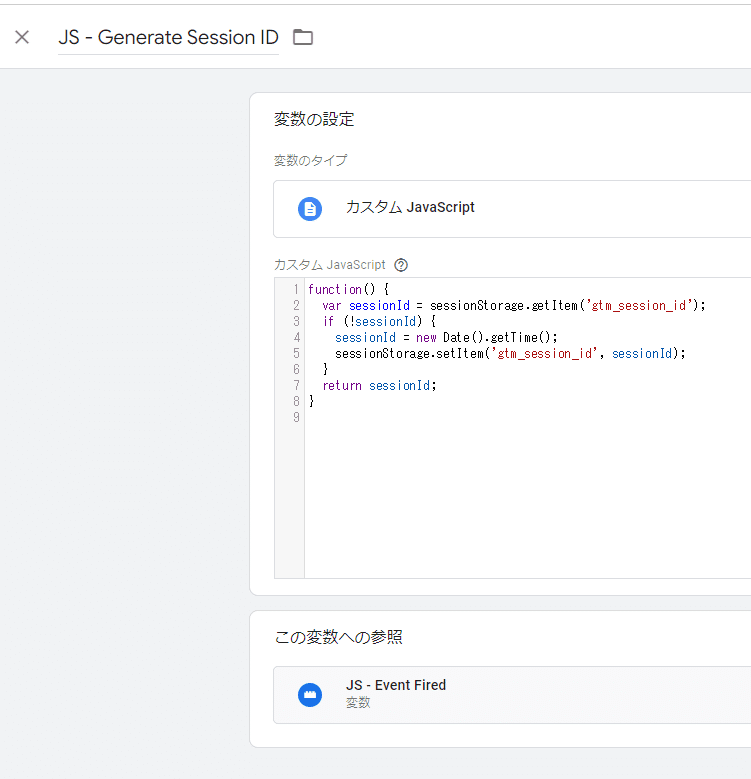Place cursor on 'var sessionId' code line
This screenshot has width=751, height=779.
[514, 306]
